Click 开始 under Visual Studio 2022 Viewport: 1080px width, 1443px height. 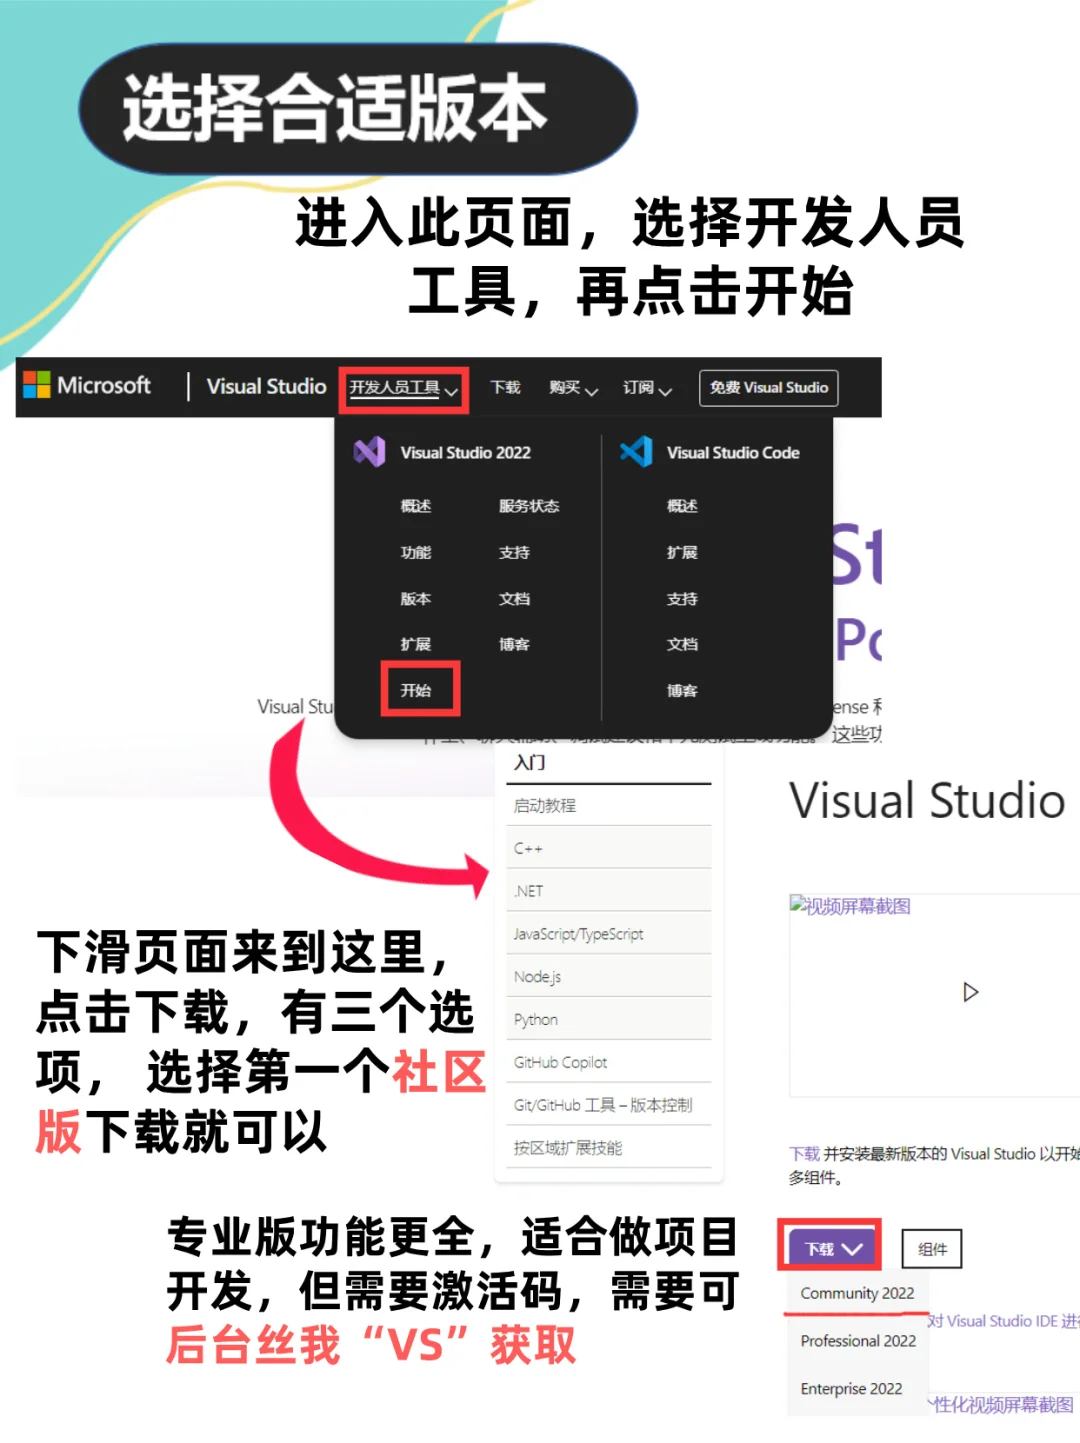click(418, 690)
